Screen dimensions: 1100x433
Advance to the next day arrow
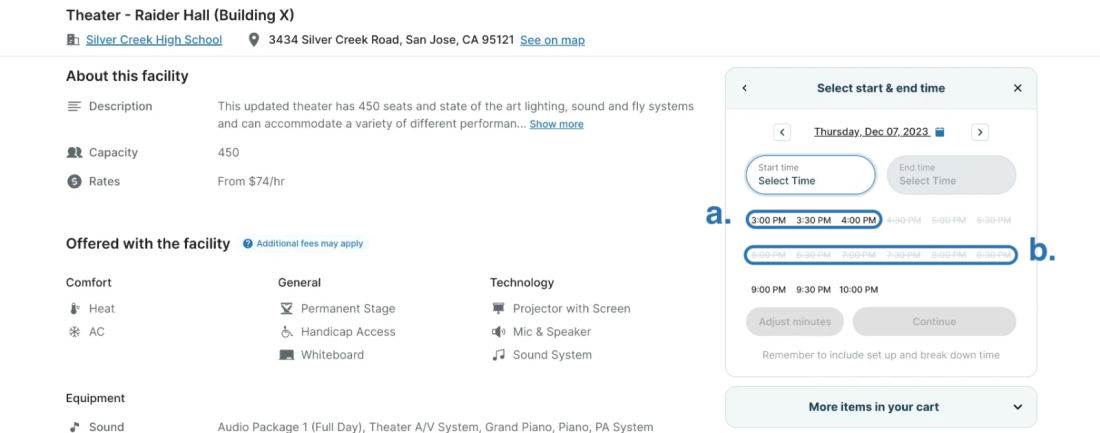pos(980,132)
